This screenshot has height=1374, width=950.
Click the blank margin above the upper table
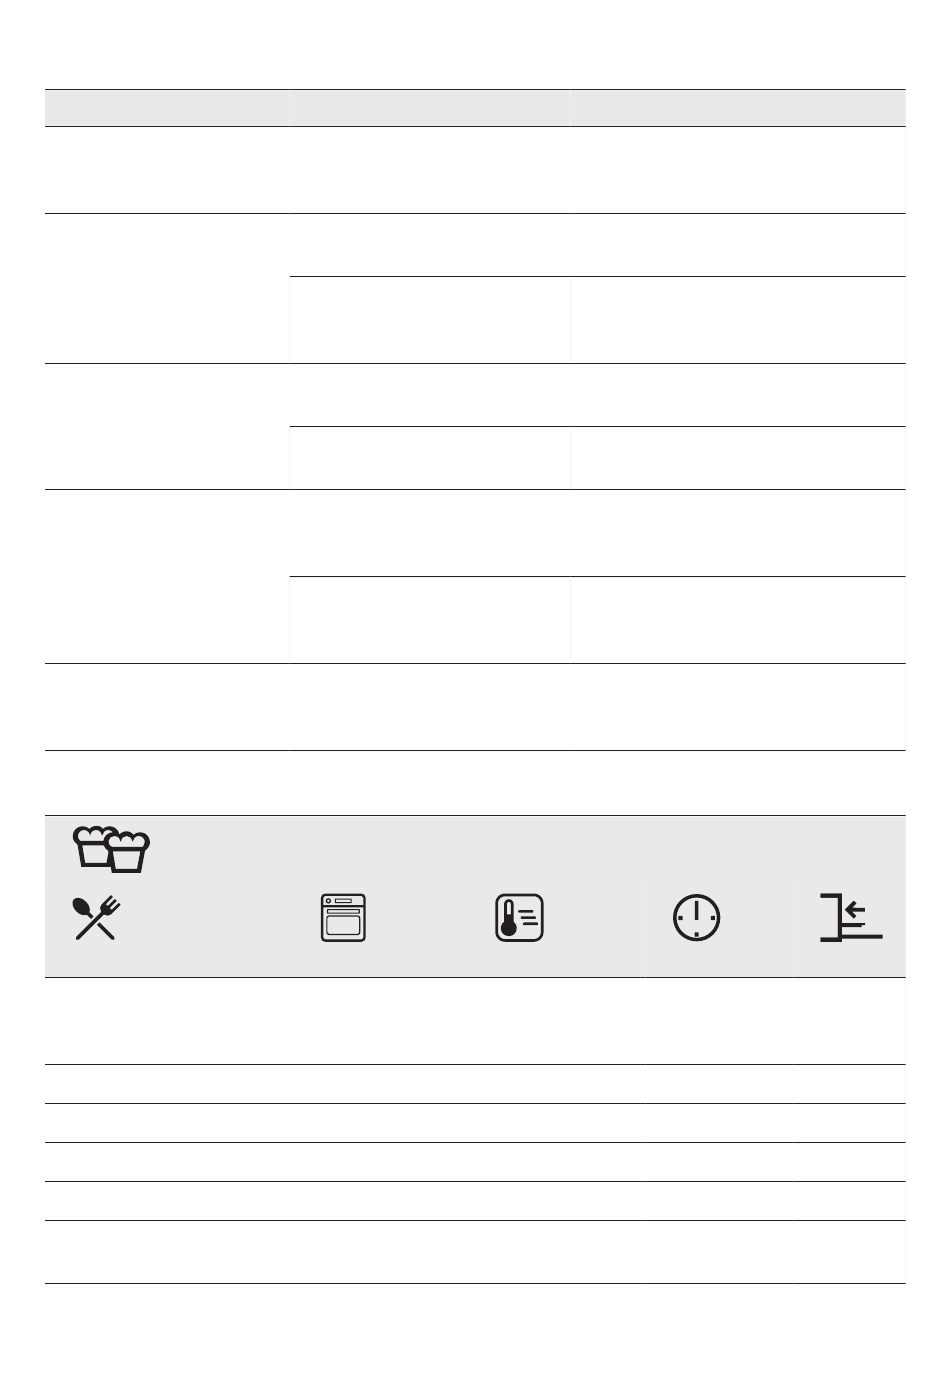click(475, 45)
